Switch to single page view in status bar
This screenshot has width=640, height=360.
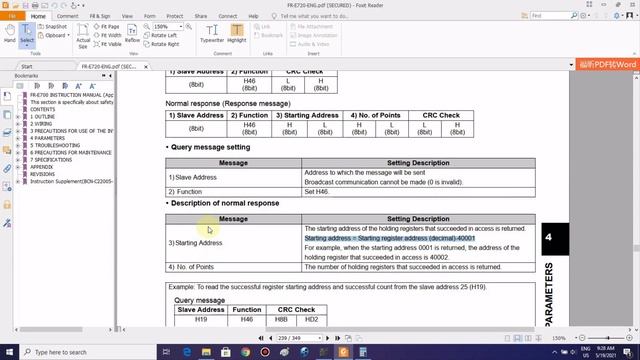(507, 338)
